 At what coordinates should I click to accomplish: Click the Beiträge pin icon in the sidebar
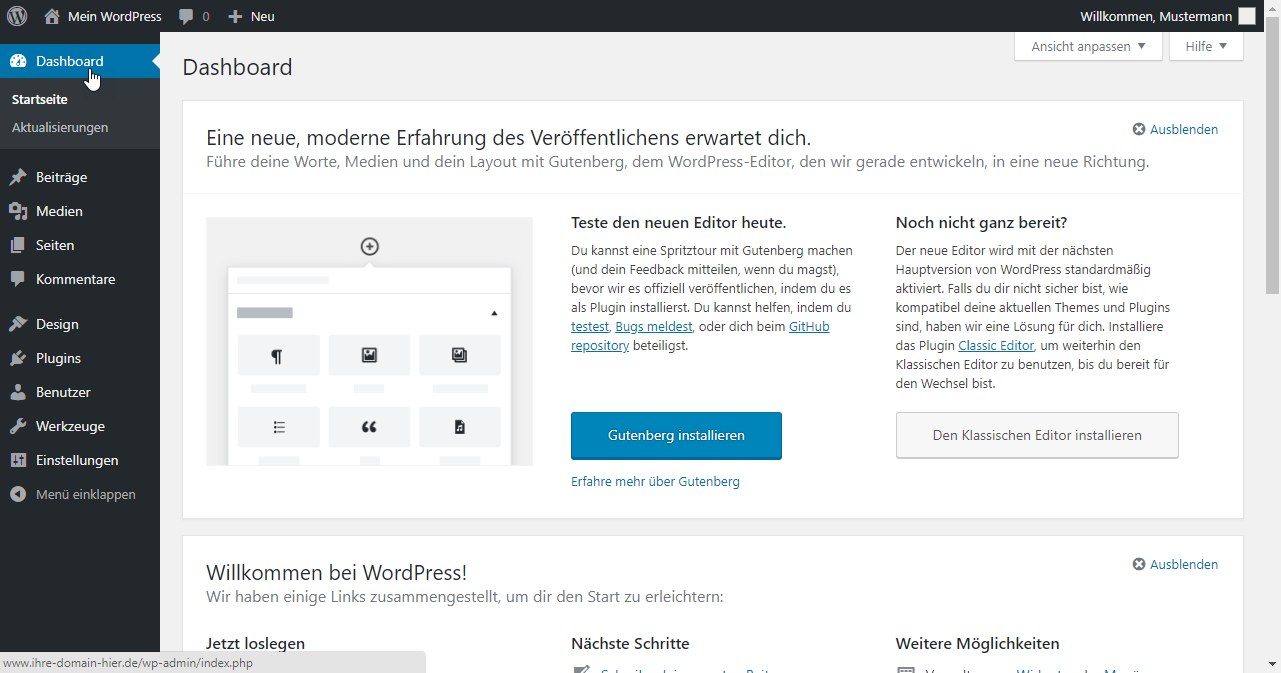(18, 177)
